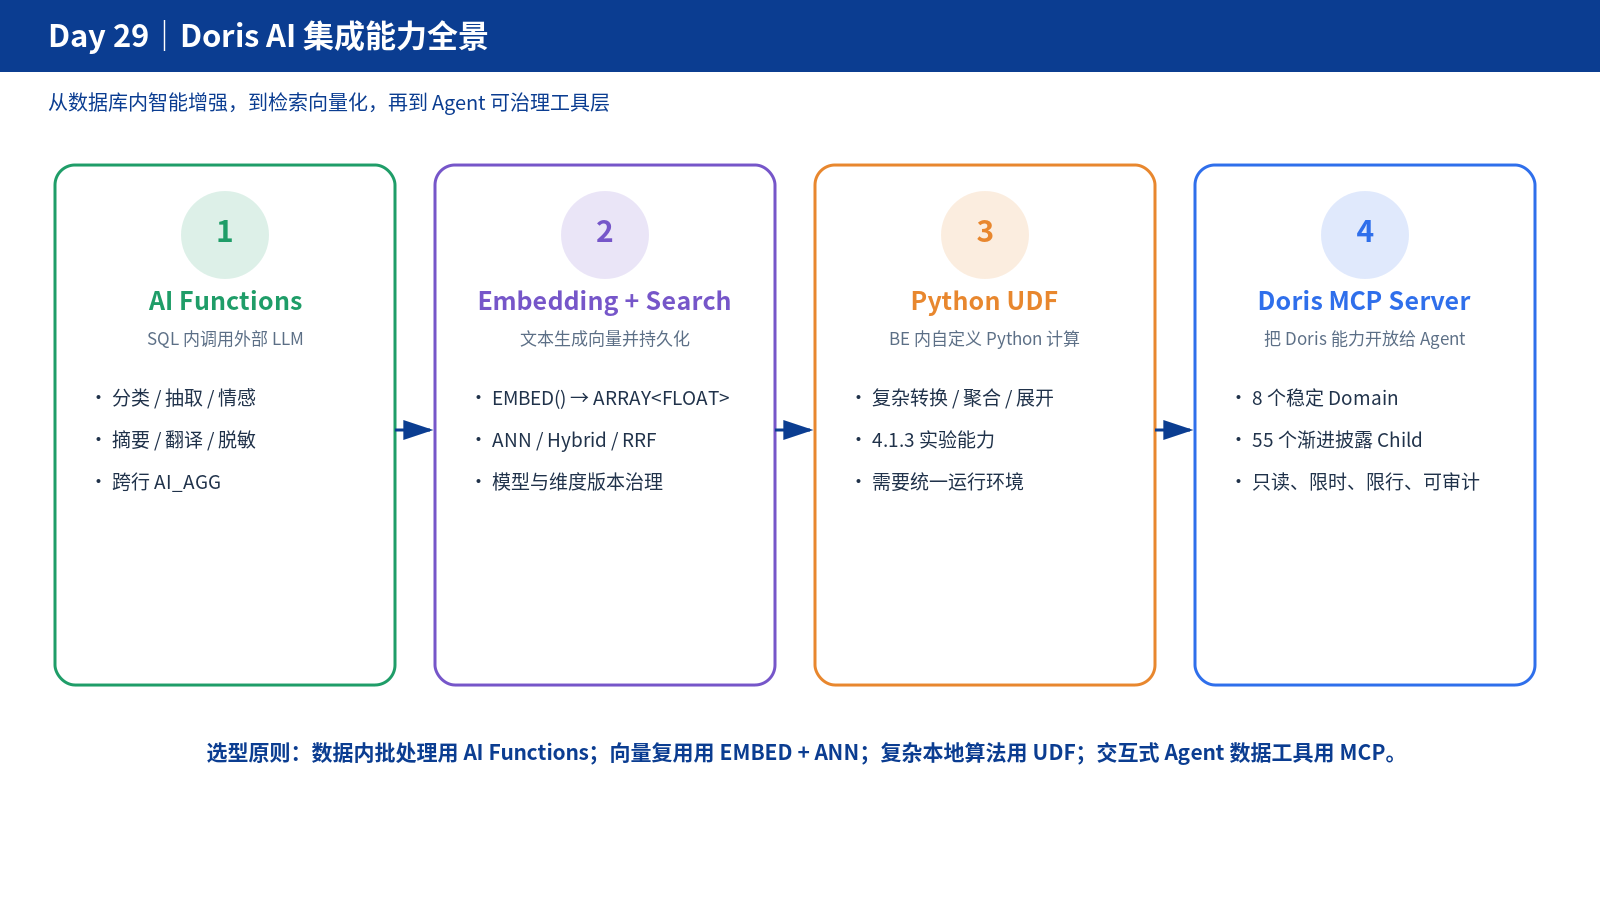Click the purple number 2 circle badge
The image size is (1600, 900).
pos(605,234)
